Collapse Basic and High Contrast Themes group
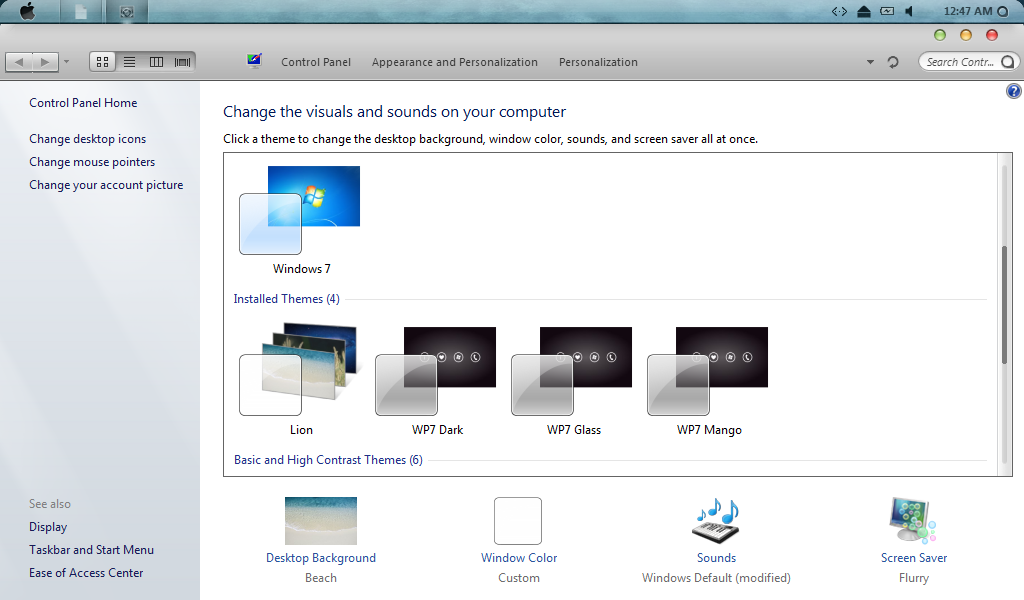The width and height of the screenshot is (1024, 600). (328, 460)
